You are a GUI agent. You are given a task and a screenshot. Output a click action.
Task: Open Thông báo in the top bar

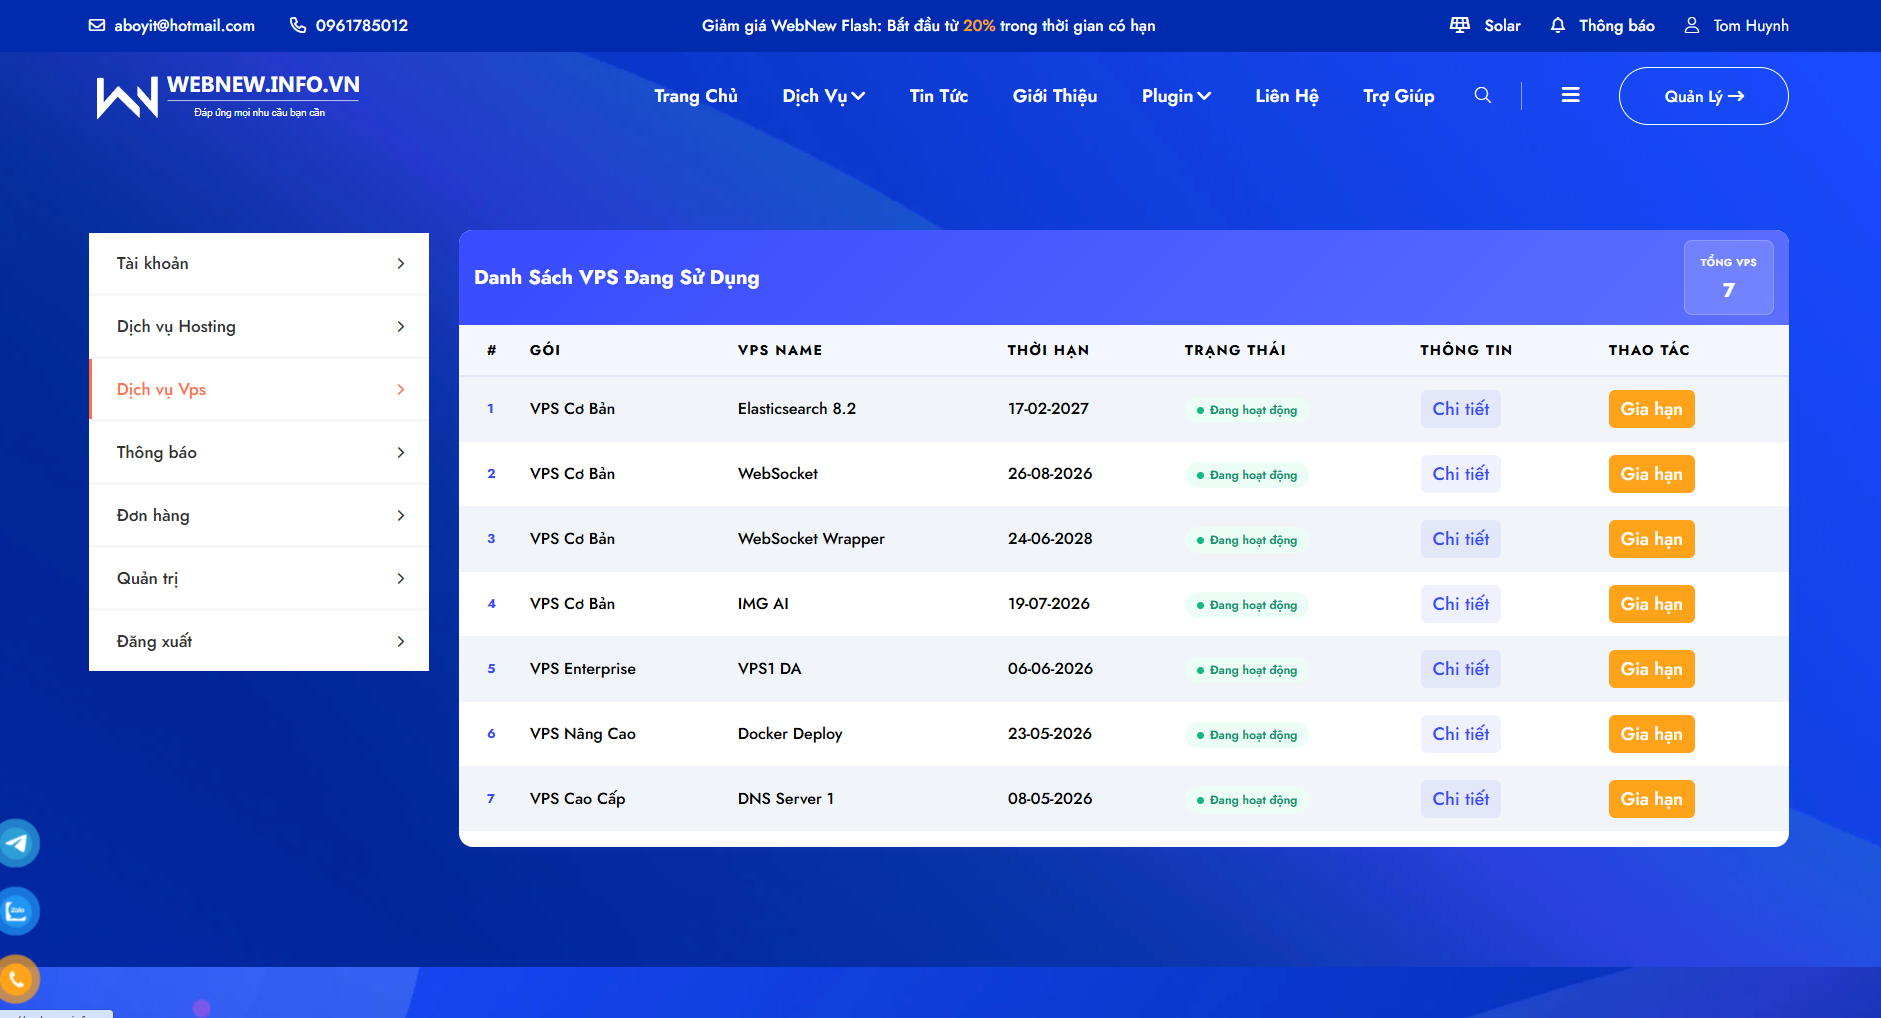tap(1617, 26)
